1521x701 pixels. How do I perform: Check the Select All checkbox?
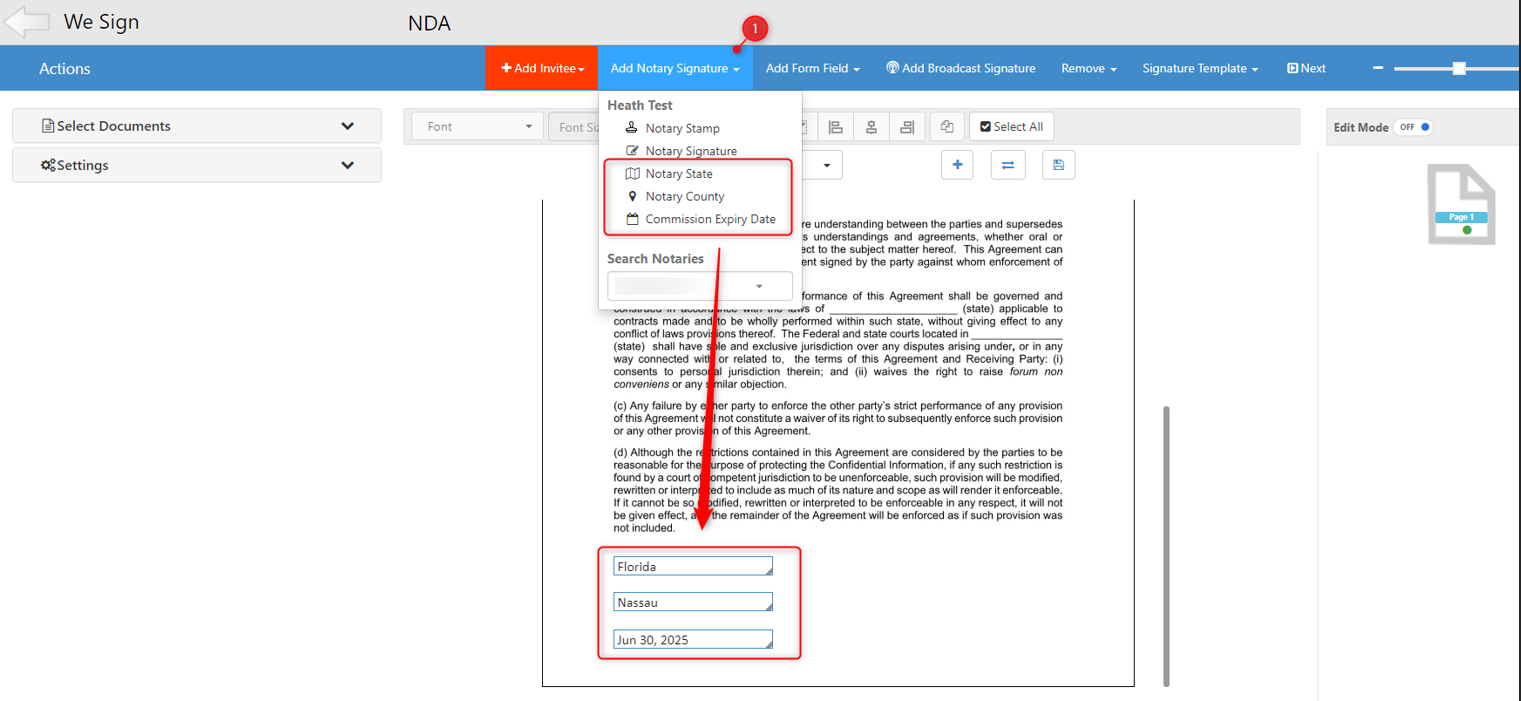pos(986,127)
